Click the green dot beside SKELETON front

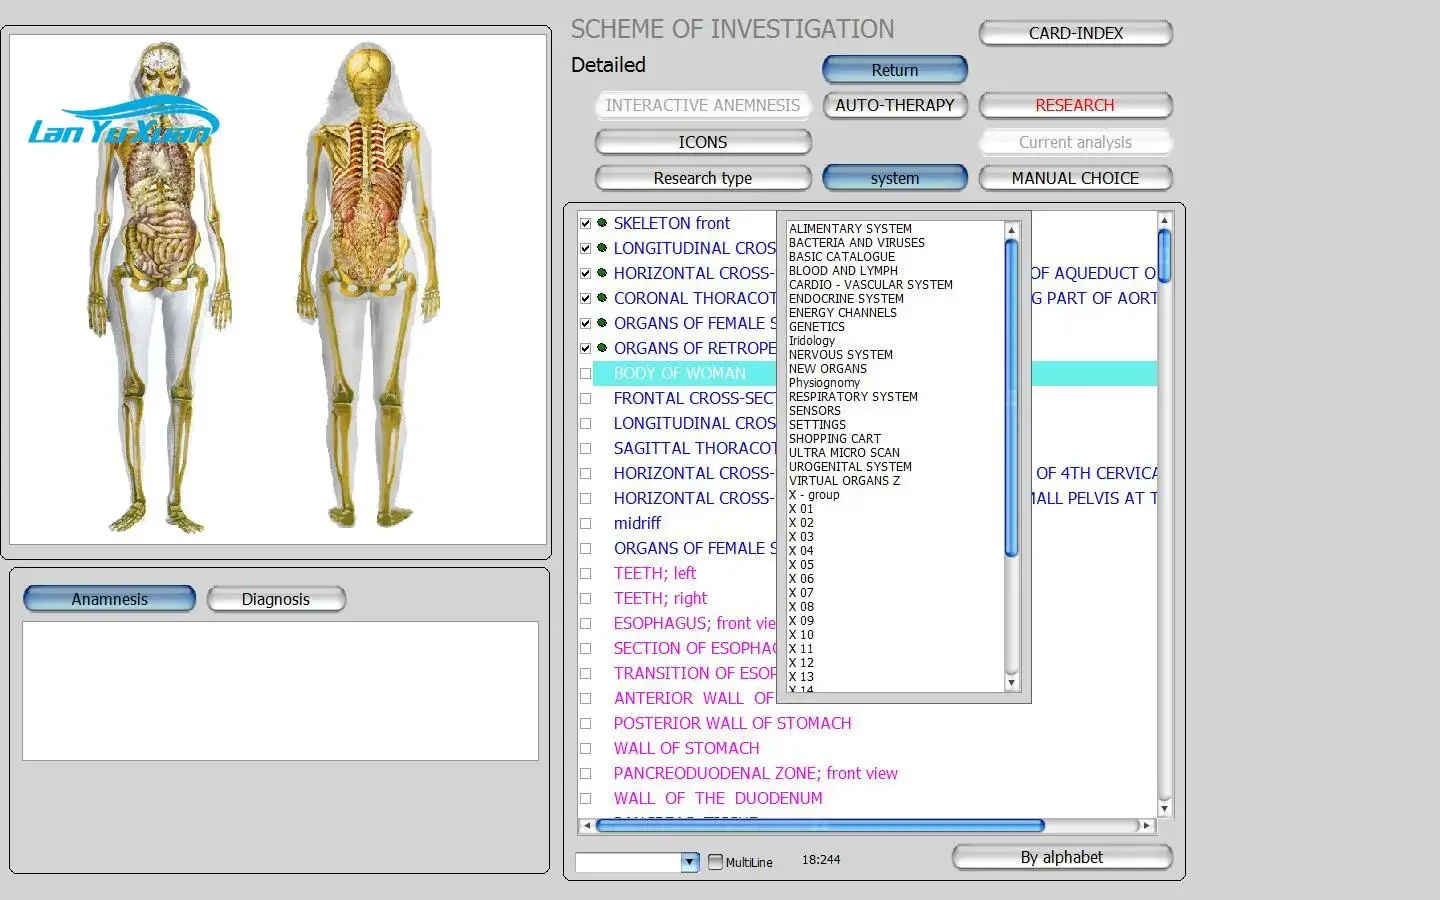[x=602, y=223]
